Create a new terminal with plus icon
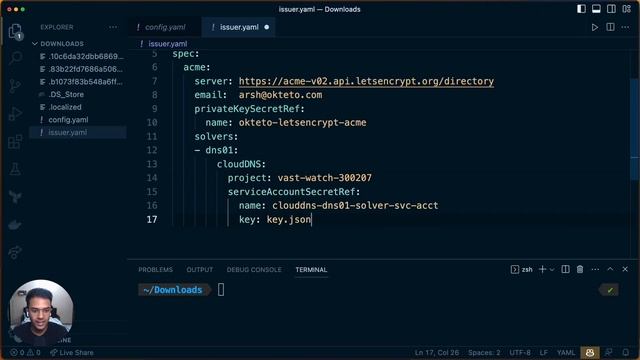The image size is (640, 360). pos(542,269)
